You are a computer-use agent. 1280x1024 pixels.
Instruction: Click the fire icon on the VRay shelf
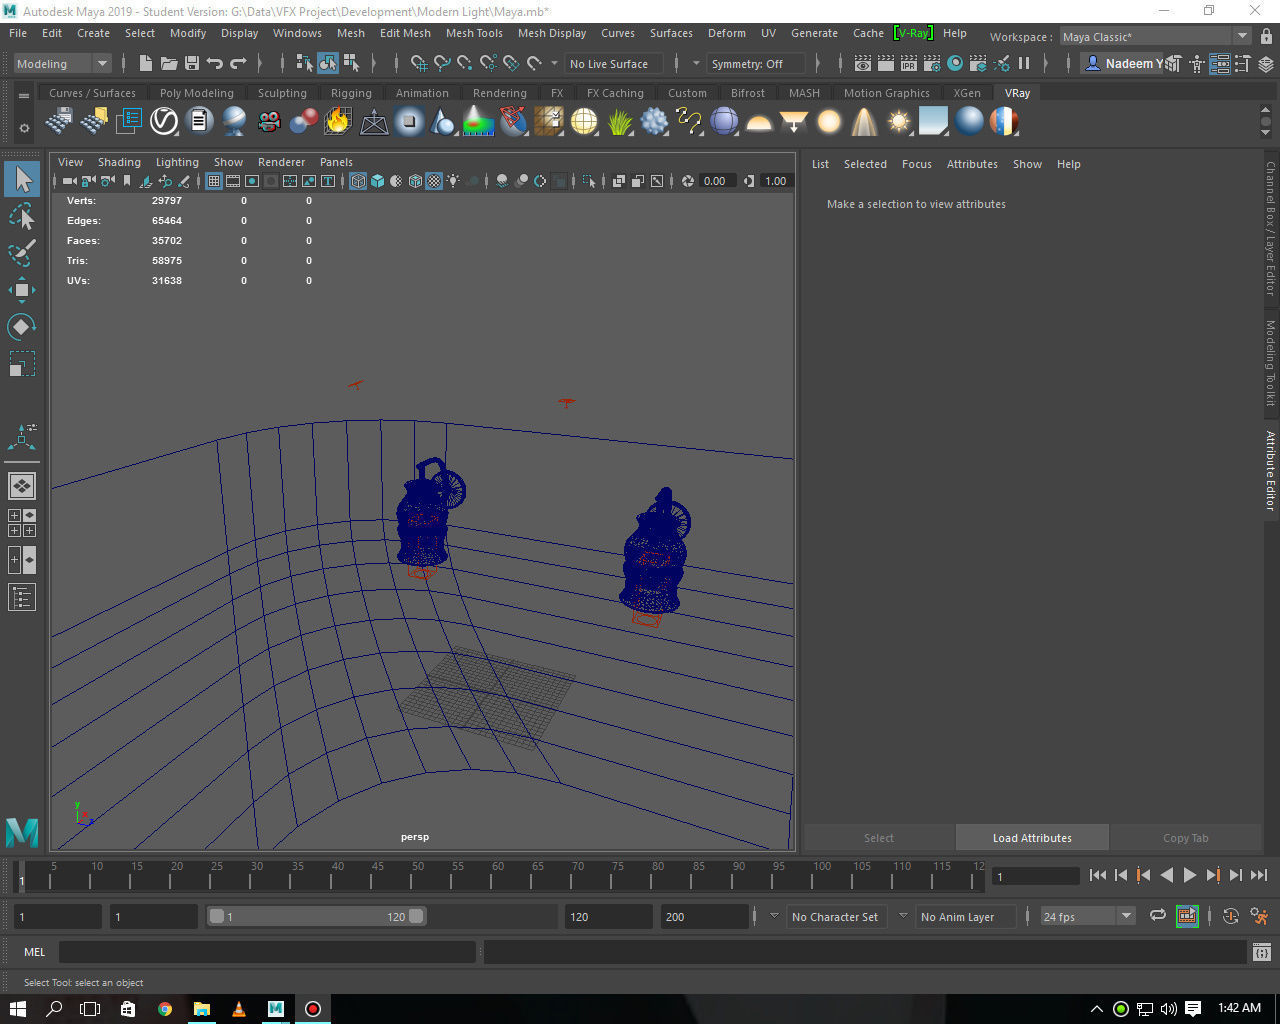pyautogui.click(x=338, y=122)
